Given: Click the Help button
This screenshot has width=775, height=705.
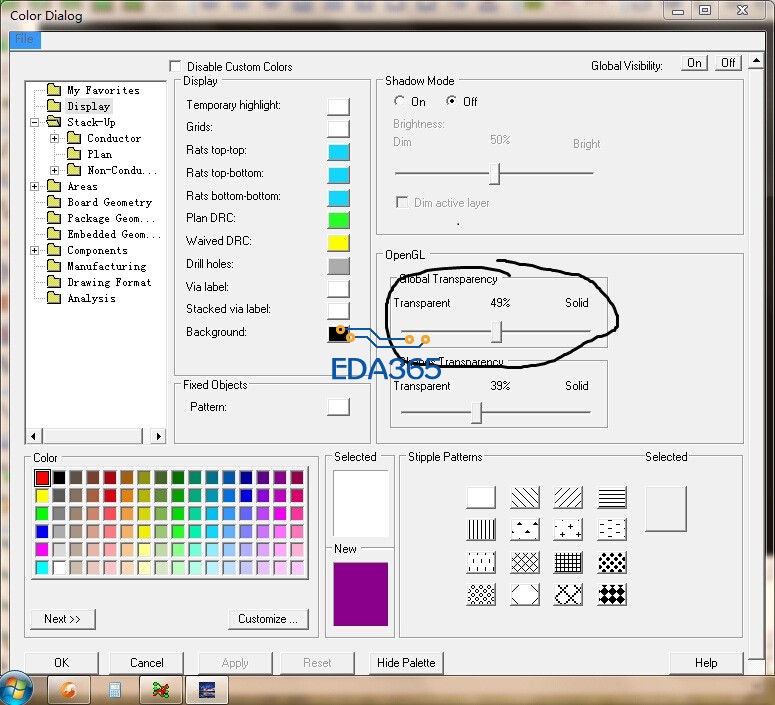Looking at the screenshot, I should point(706,663).
